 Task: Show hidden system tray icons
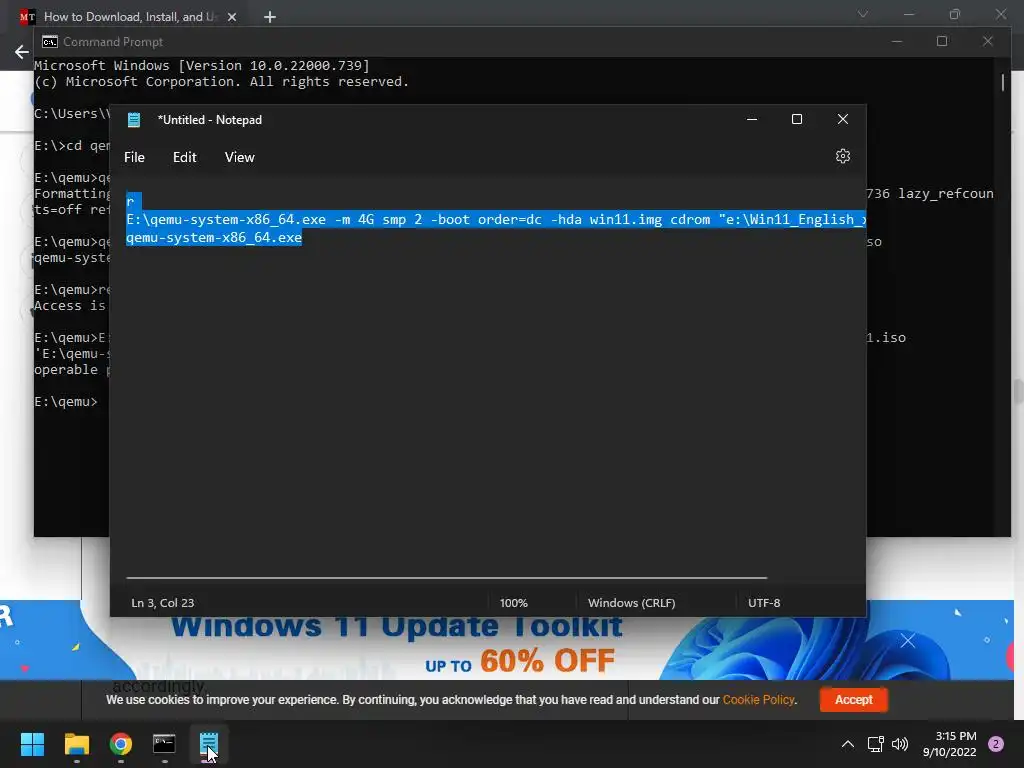[x=848, y=744]
